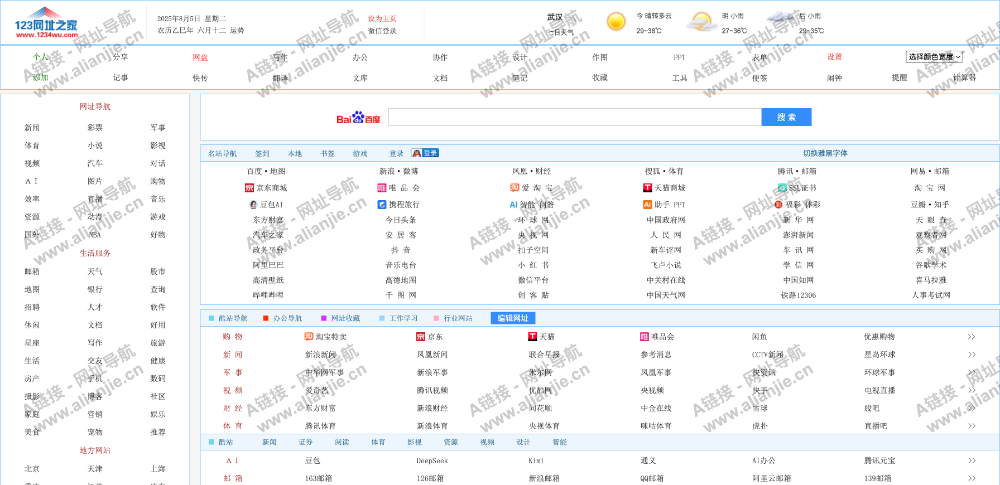The height and width of the screenshot is (485, 1000).
Task: Open the 名站导航 tab
Action: pos(223,154)
